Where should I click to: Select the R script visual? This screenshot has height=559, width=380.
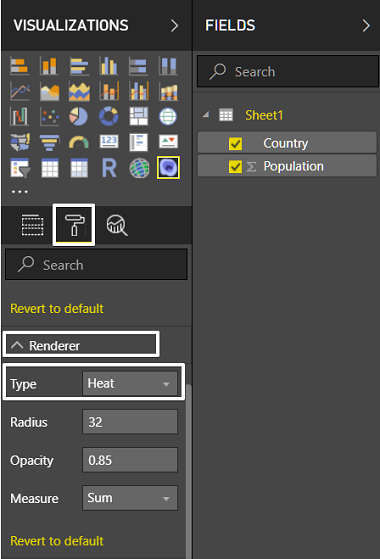pos(109,168)
